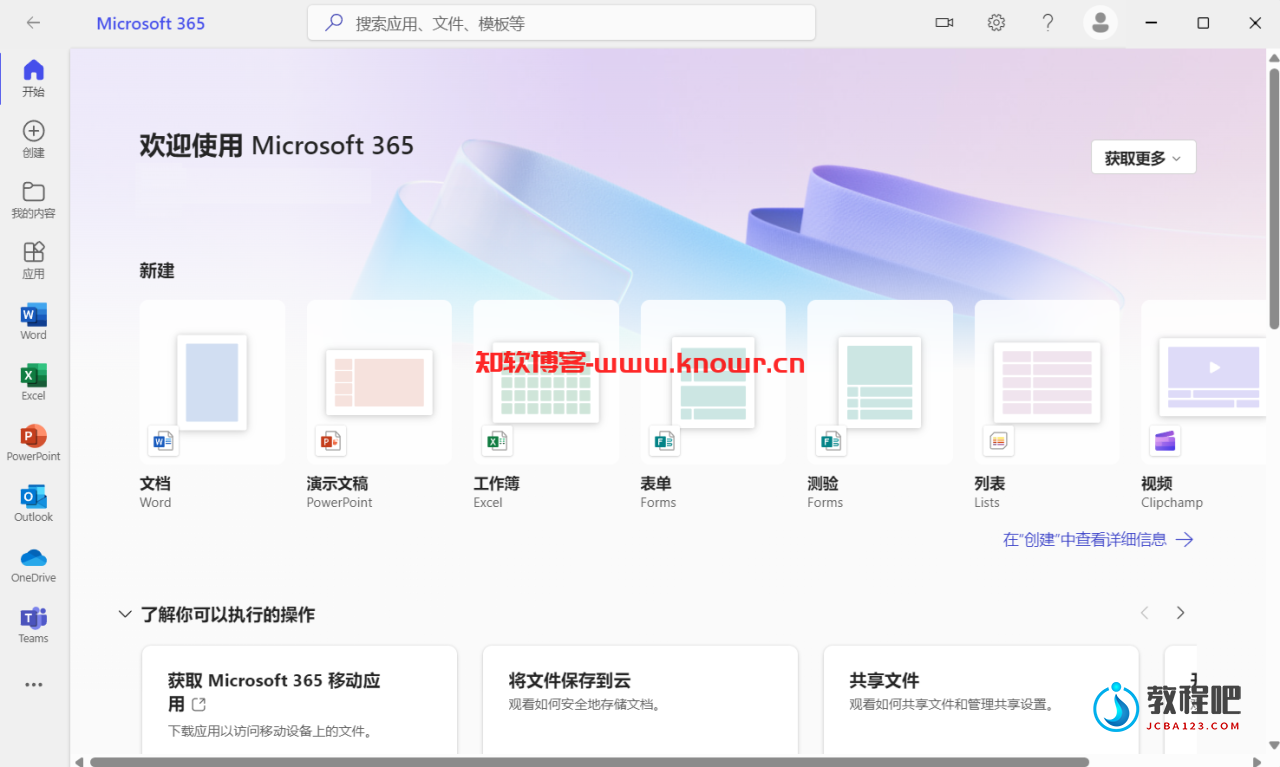Click the Microsoft 365 title text
Image resolution: width=1280 pixels, height=767 pixels.
150,23
